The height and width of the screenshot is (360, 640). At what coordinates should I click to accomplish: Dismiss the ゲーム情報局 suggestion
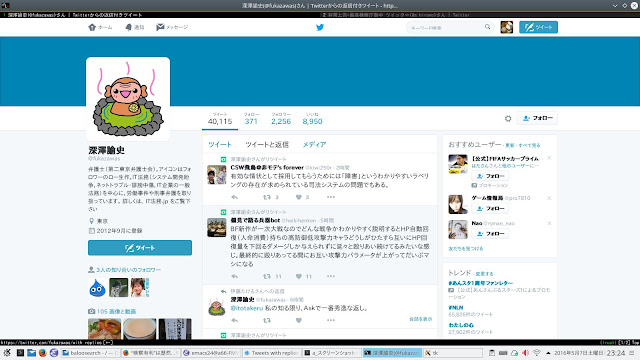[549, 198]
